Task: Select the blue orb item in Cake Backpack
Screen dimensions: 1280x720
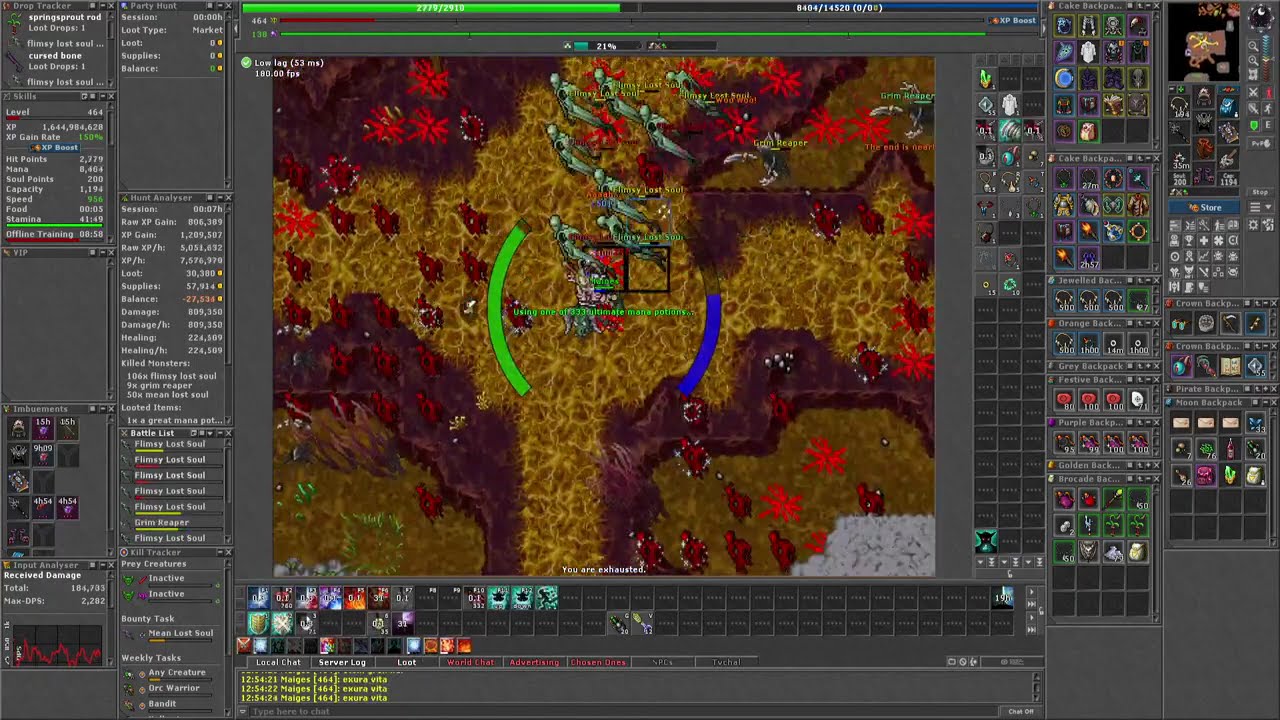Action: [1064, 79]
